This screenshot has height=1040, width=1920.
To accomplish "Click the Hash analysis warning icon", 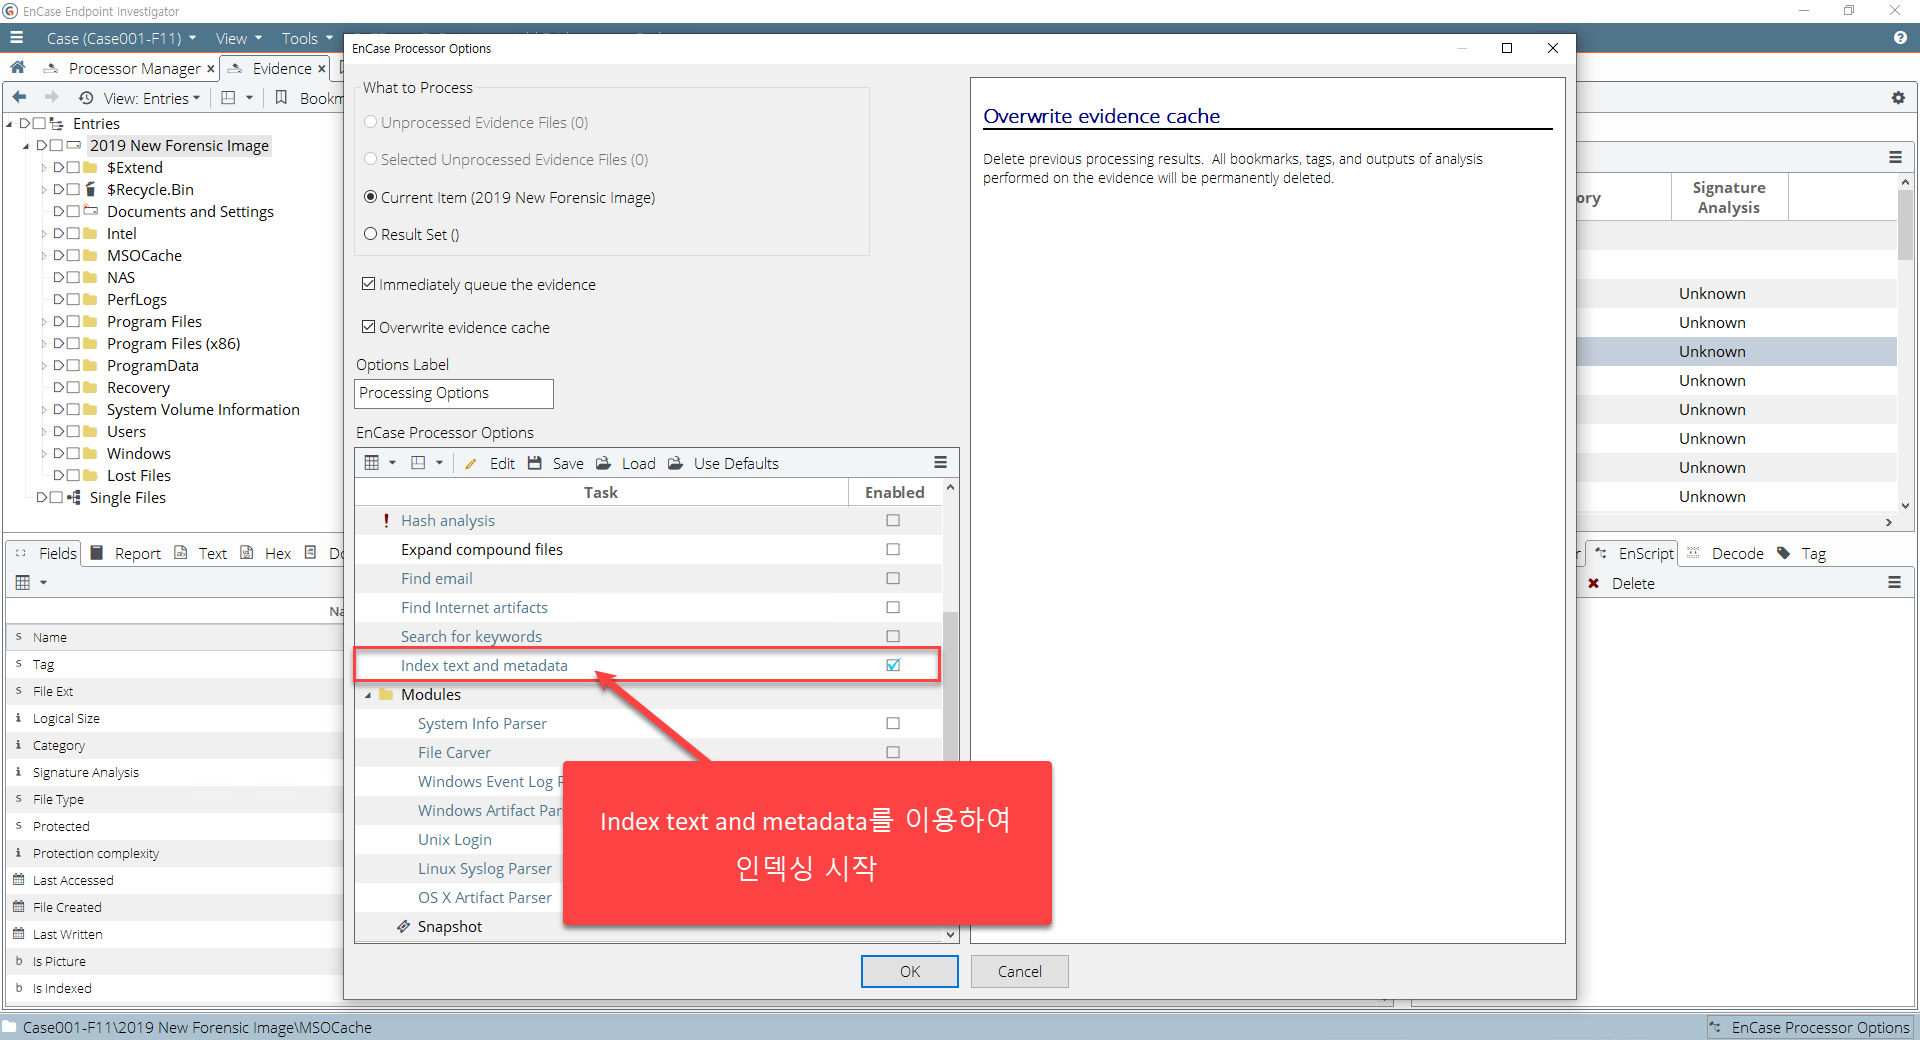I will pyautogui.click(x=386, y=520).
